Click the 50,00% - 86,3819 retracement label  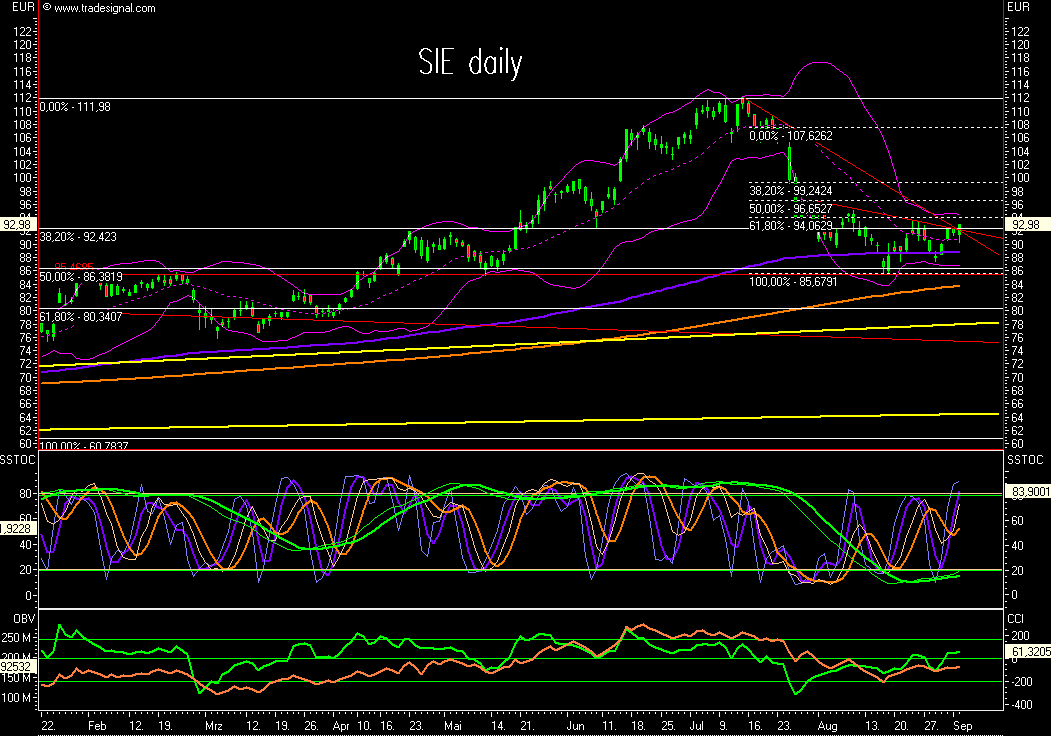(82, 276)
